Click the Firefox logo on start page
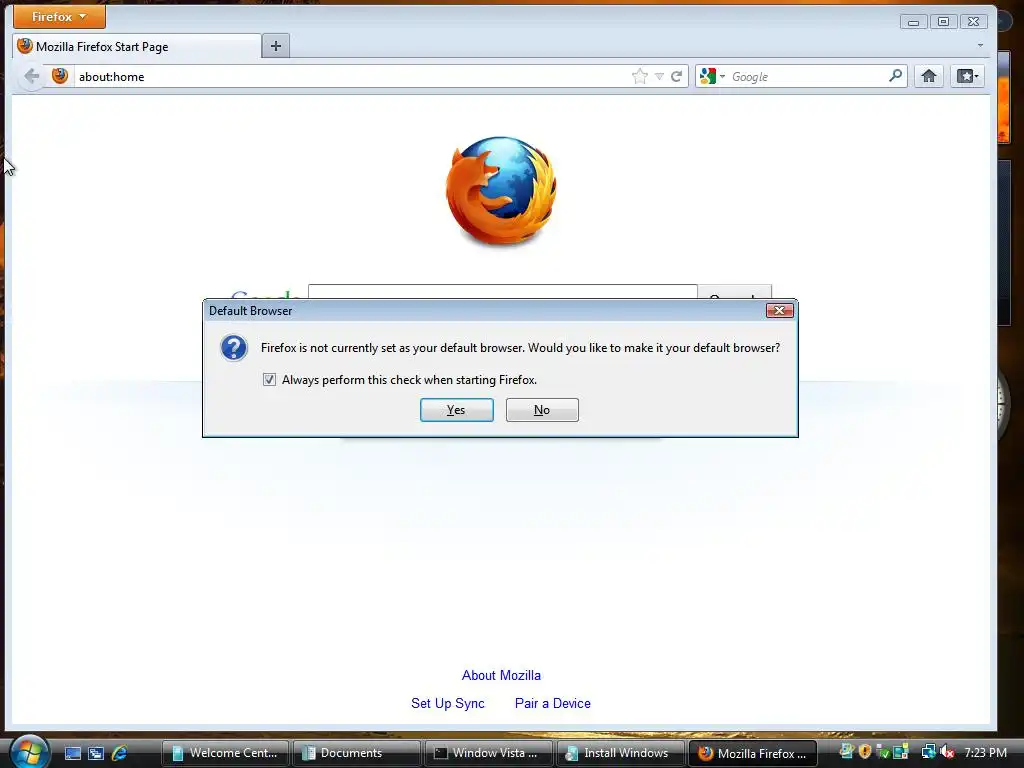Screen dimensions: 1024x768 click(x=501, y=191)
